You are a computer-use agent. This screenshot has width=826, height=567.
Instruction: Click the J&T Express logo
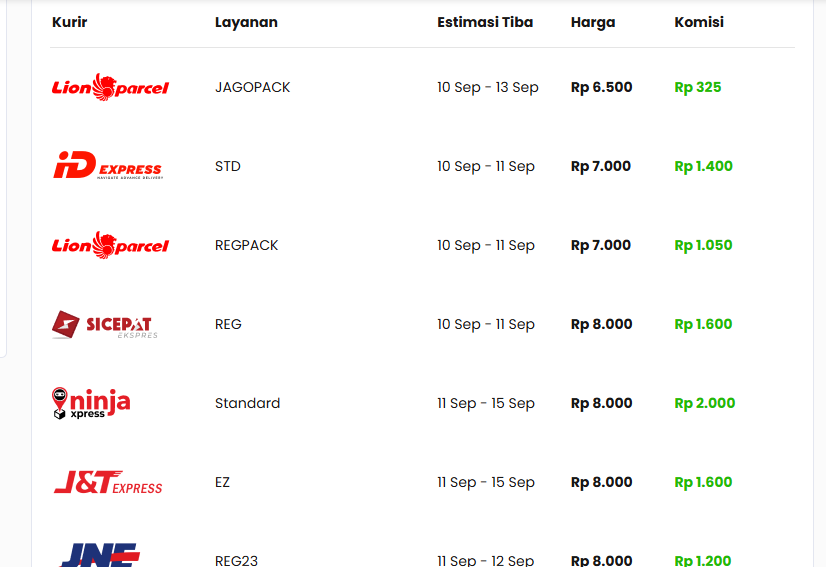tap(108, 482)
